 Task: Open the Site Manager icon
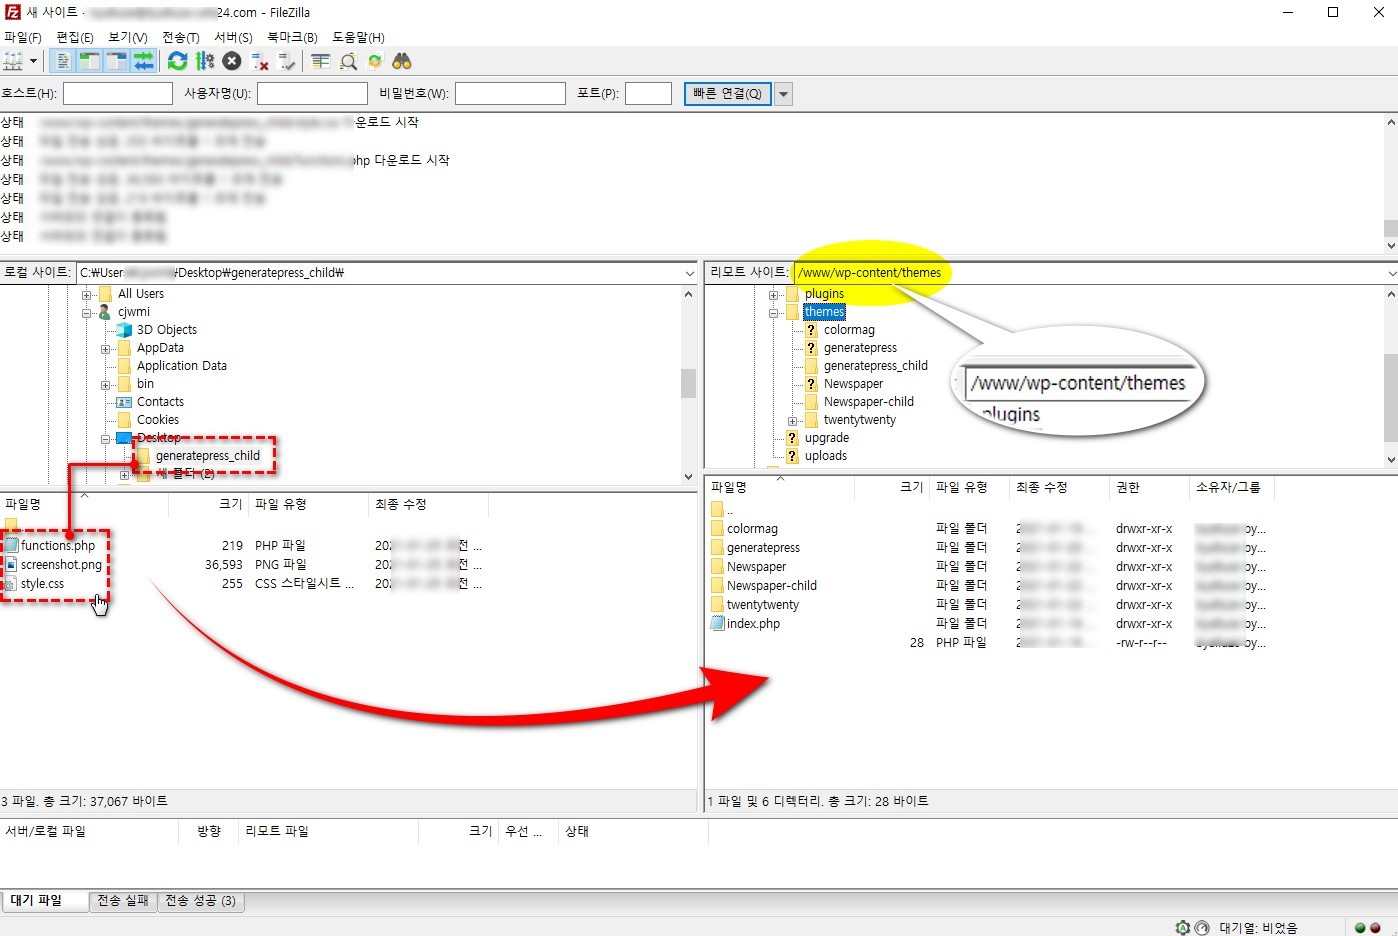[x=13, y=61]
